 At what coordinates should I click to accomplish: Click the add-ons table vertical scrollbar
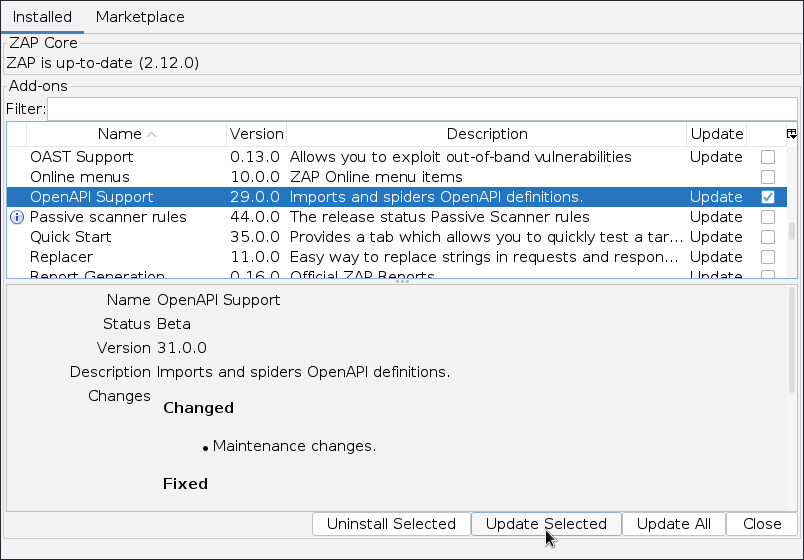click(792, 231)
